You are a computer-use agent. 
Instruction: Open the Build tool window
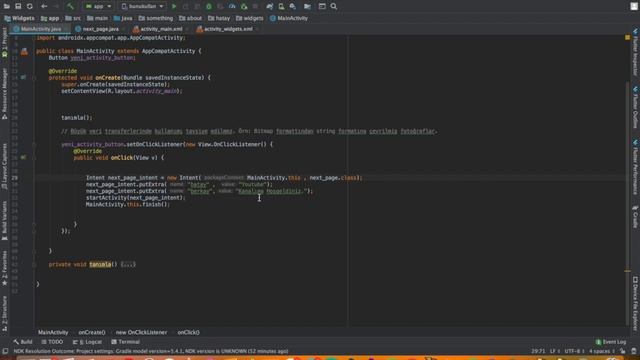(23, 342)
